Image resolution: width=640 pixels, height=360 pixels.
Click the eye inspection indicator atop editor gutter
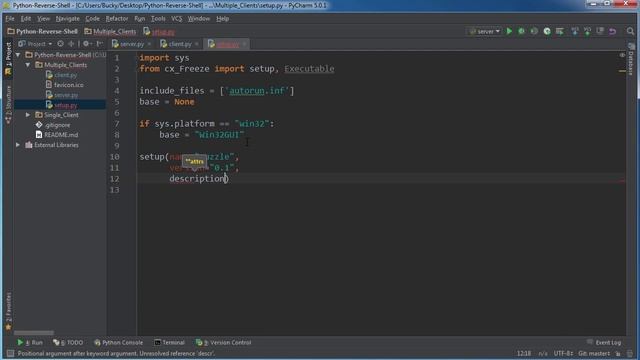click(622, 55)
